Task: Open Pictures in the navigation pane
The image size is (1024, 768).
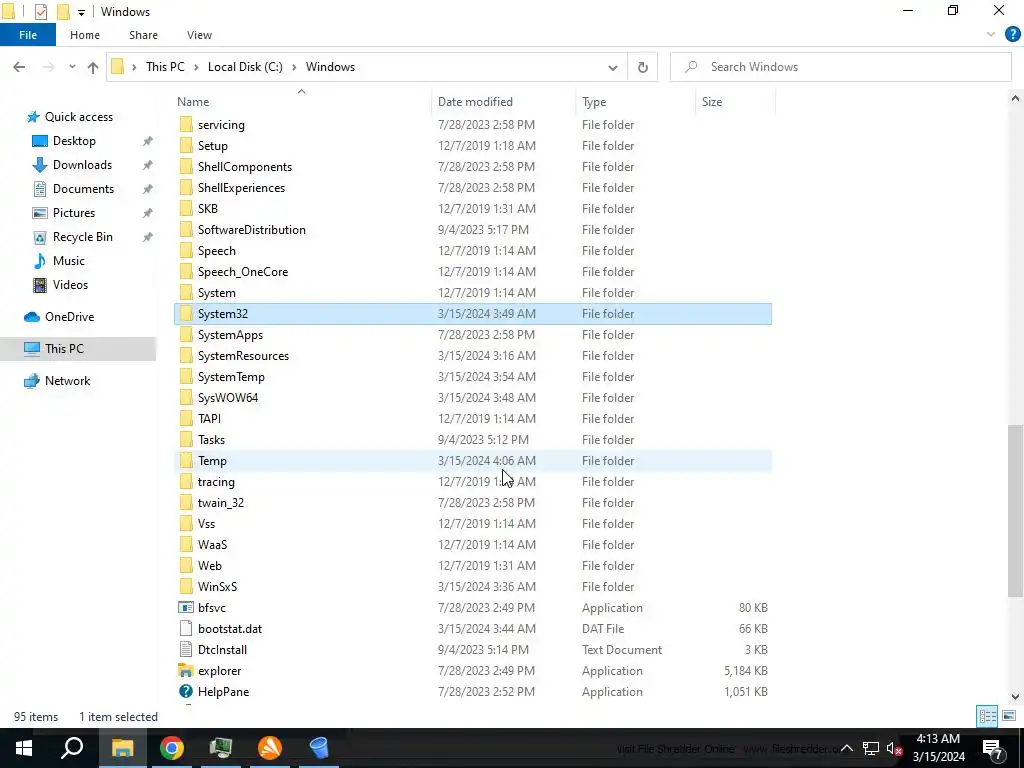Action: [73, 213]
